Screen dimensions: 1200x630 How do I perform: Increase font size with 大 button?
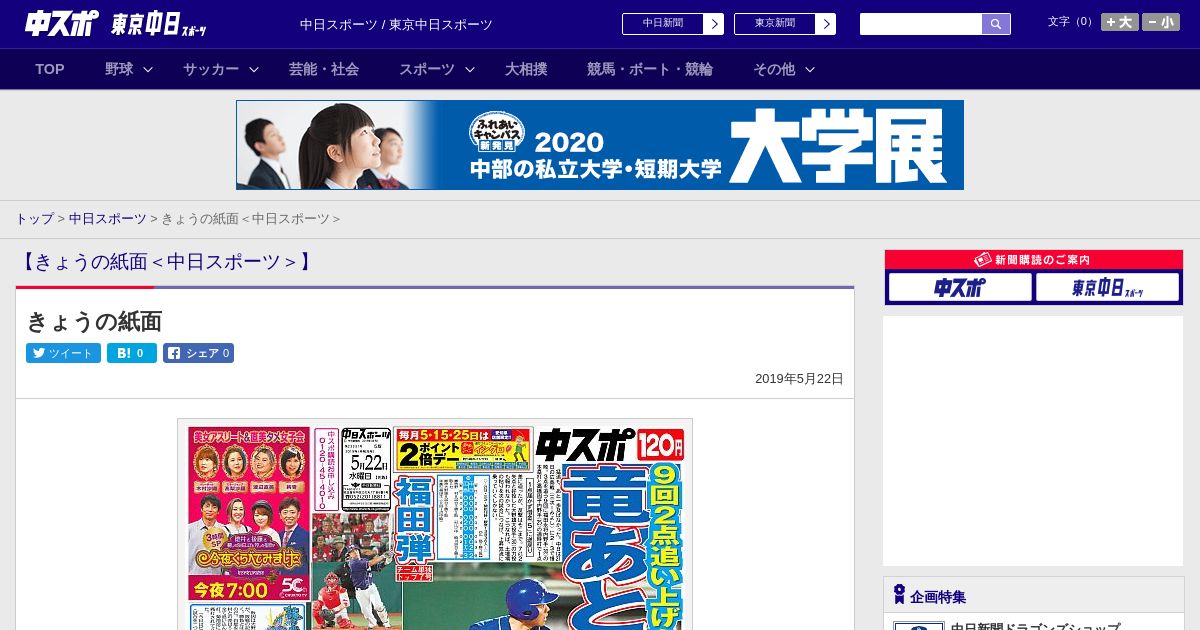tap(1120, 22)
